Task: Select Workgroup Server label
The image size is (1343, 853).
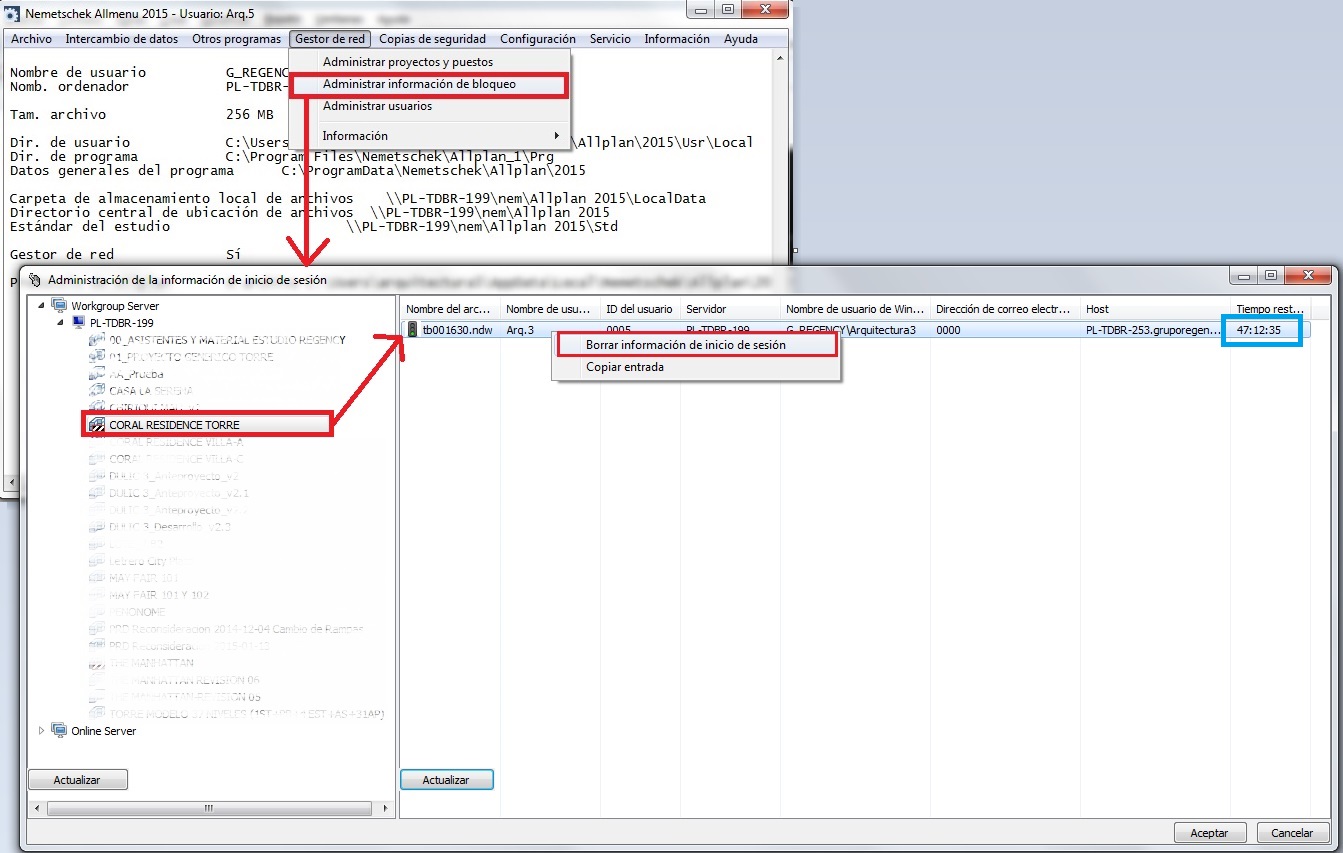Action: click(115, 305)
